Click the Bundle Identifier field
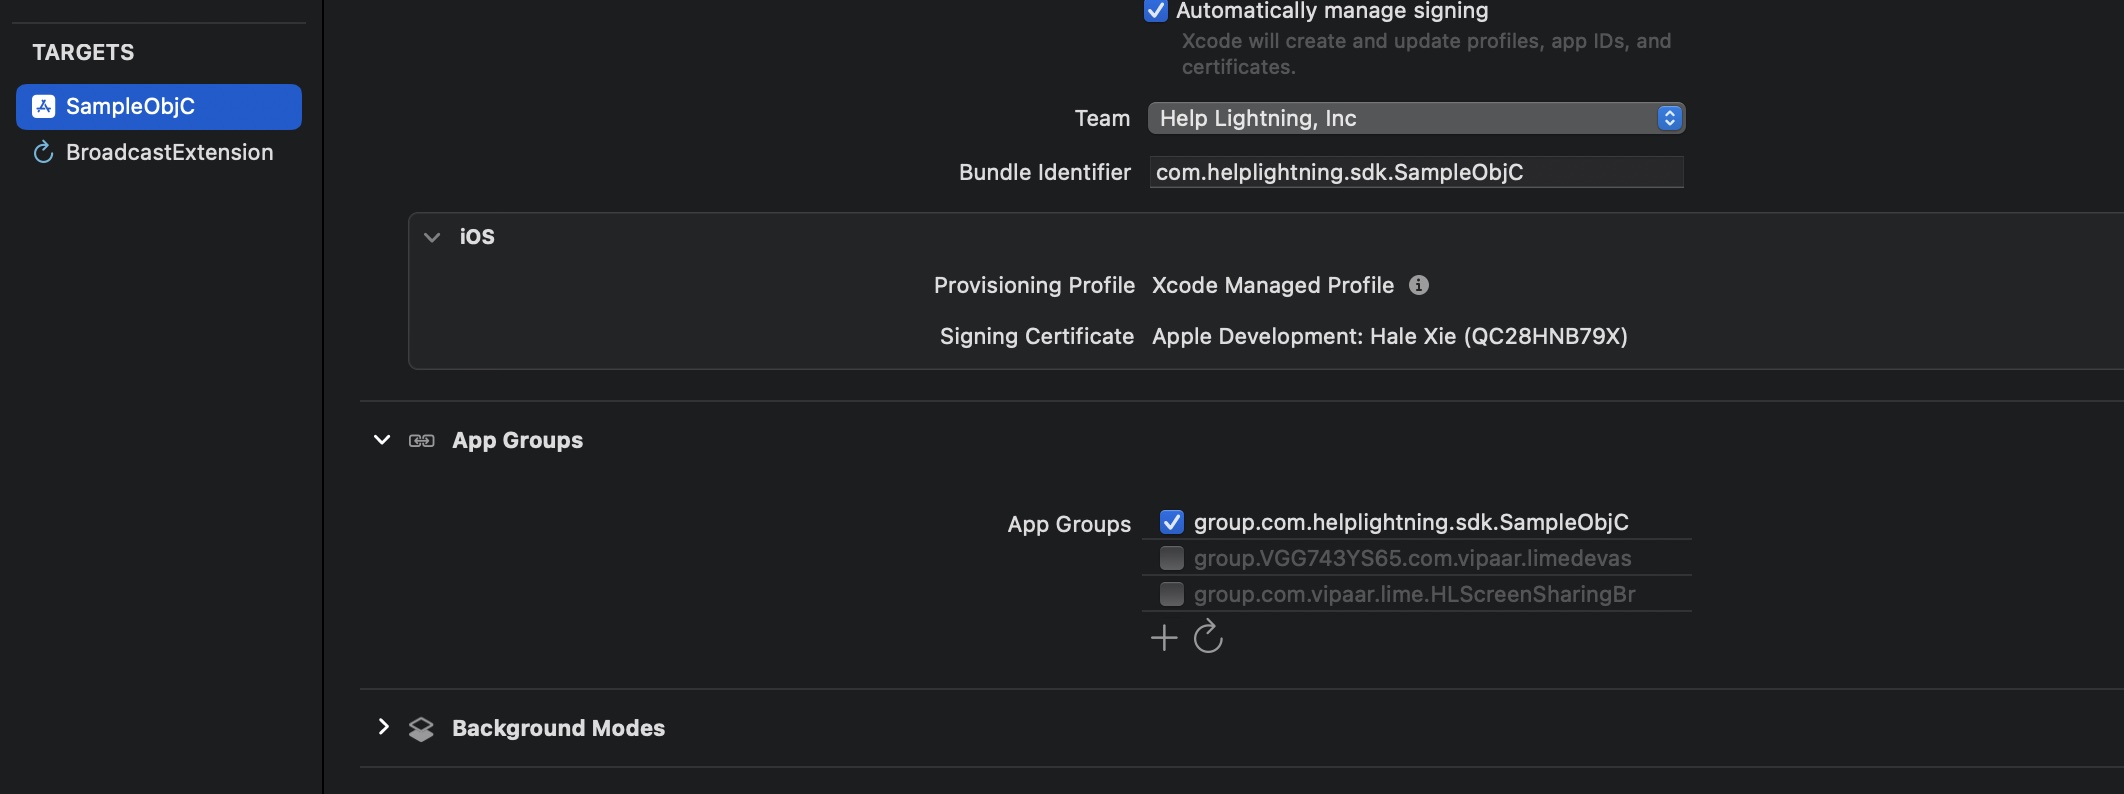Image resolution: width=2124 pixels, height=794 pixels. point(1416,172)
